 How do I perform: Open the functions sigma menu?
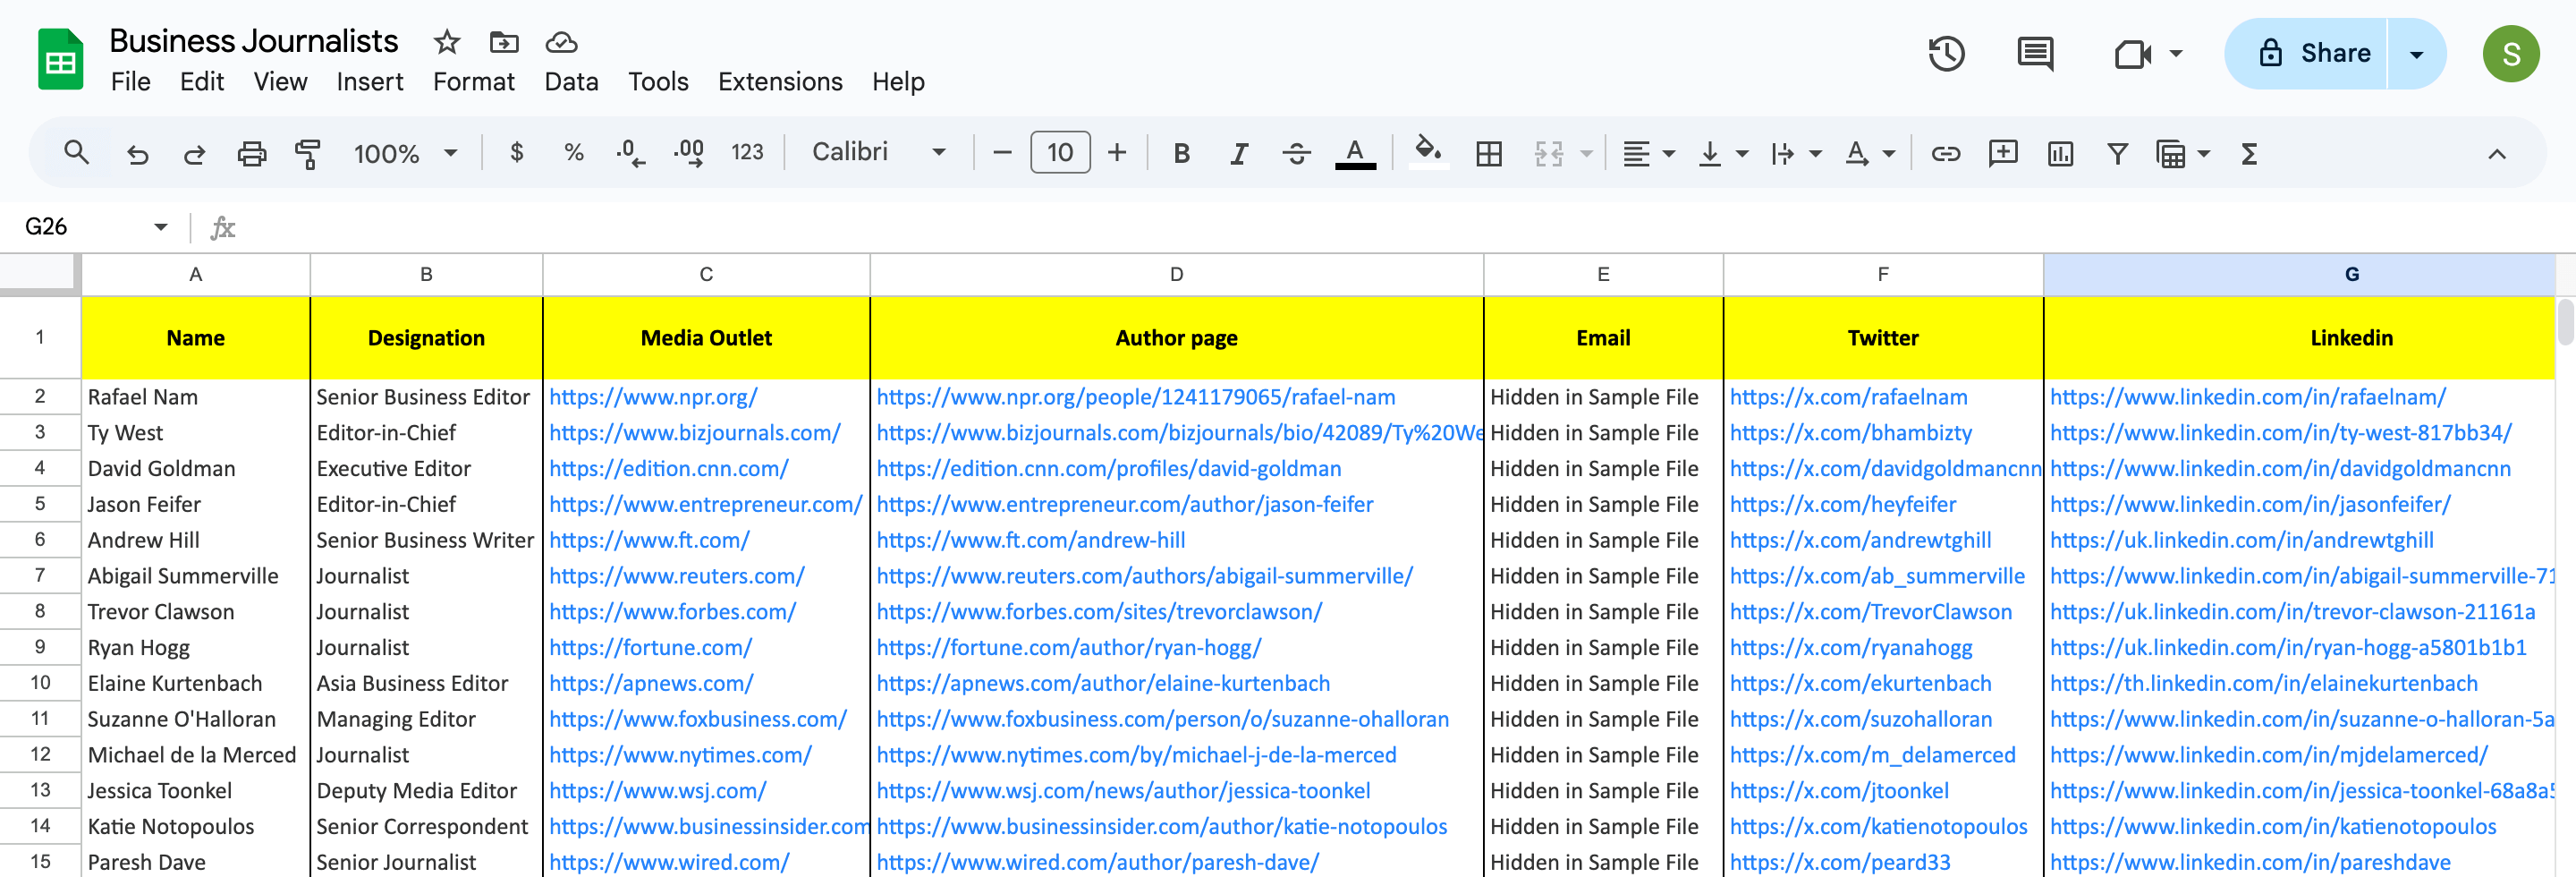[2249, 153]
